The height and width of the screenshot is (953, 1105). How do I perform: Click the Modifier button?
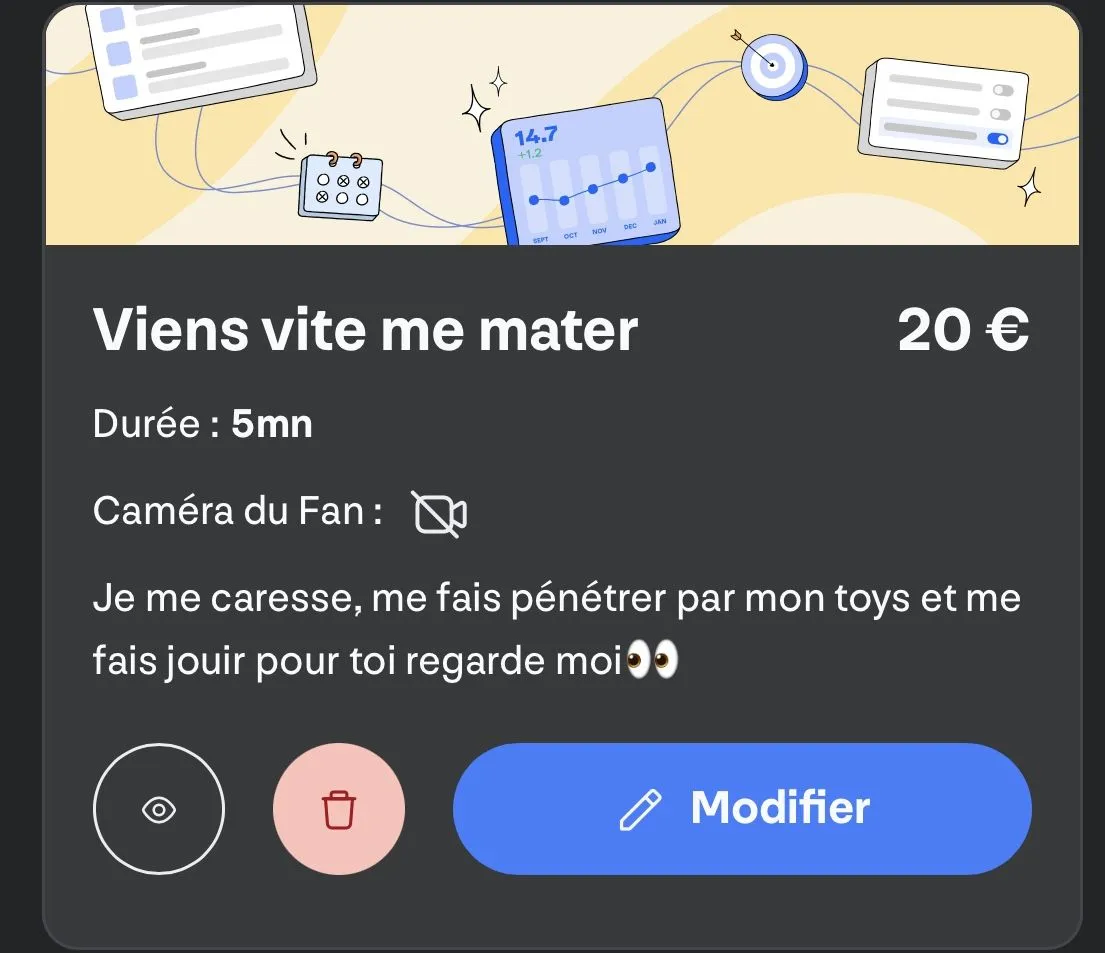(742, 809)
